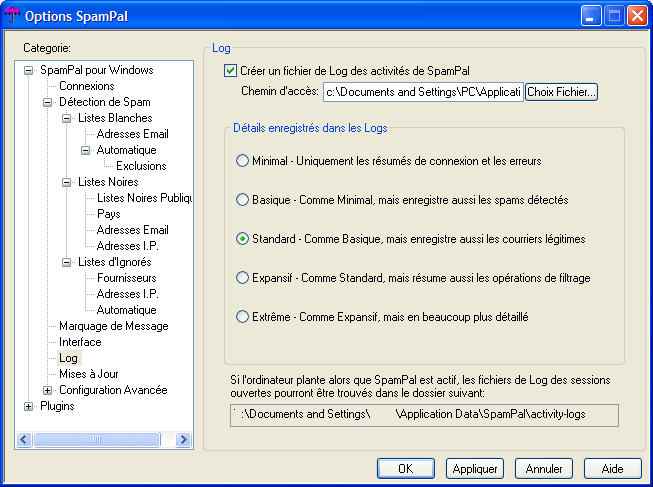
Task: Select the Basique log detail option
Action: (x=242, y=200)
